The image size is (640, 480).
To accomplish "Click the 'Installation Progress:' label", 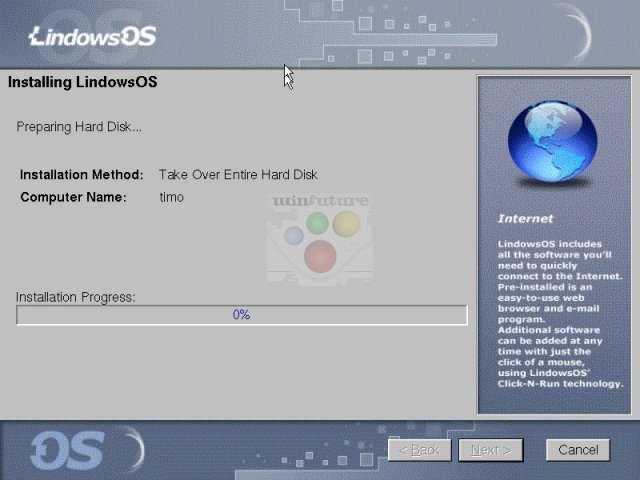I will coord(76,297).
